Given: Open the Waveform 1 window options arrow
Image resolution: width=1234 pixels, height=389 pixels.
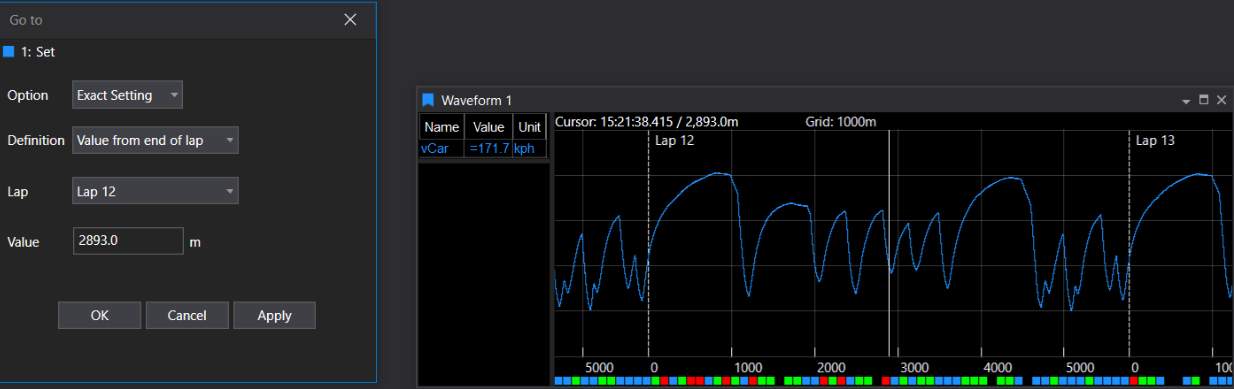Looking at the screenshot, I should (1186, 101).
